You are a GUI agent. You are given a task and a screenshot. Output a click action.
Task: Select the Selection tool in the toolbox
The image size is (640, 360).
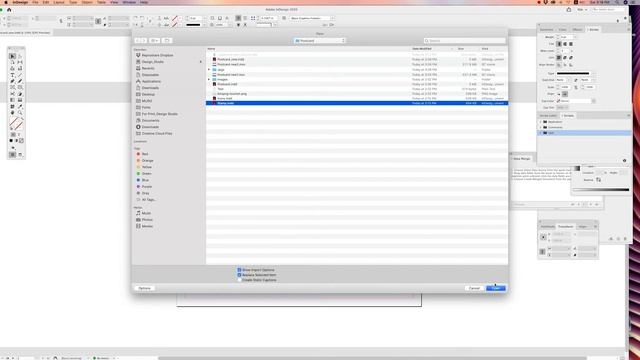point(12,56)
